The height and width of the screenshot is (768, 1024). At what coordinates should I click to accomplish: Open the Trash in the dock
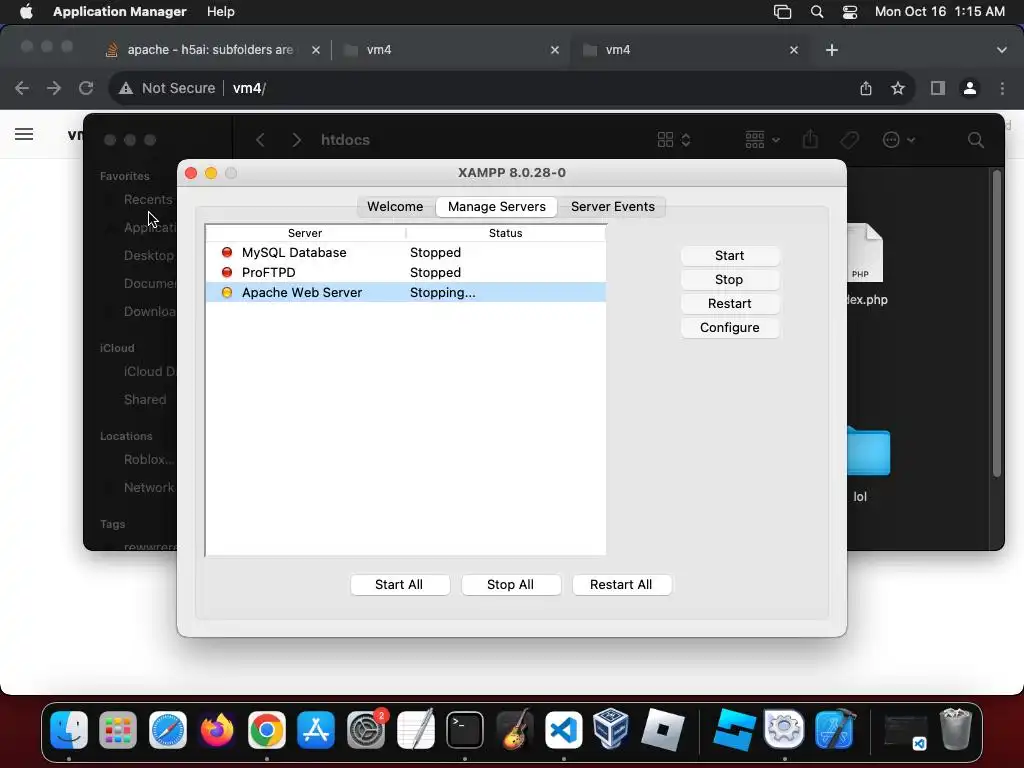point(955,729)
